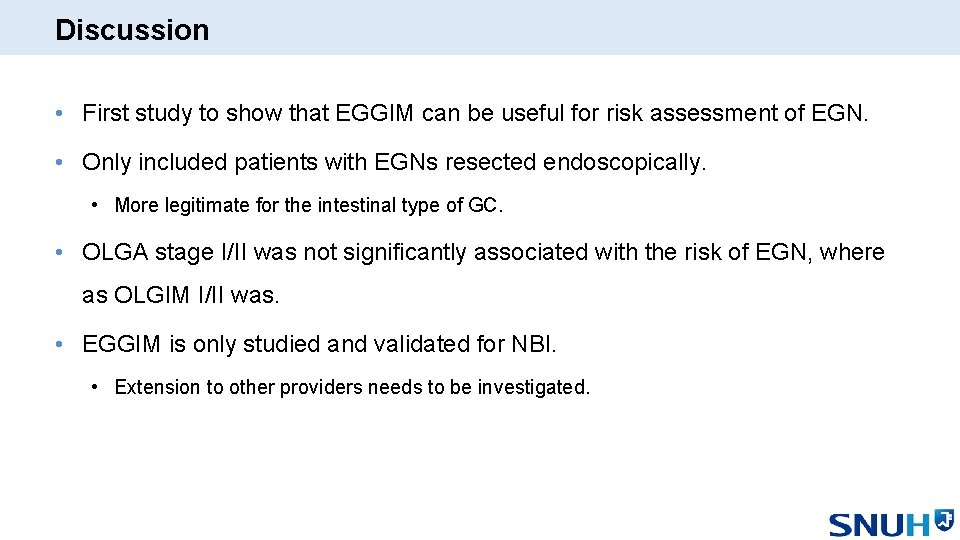Click the "More legitimate for the intestinal type" sub-bullet
The height and width of the screenshot is (540, 960).
pos(309,206)
